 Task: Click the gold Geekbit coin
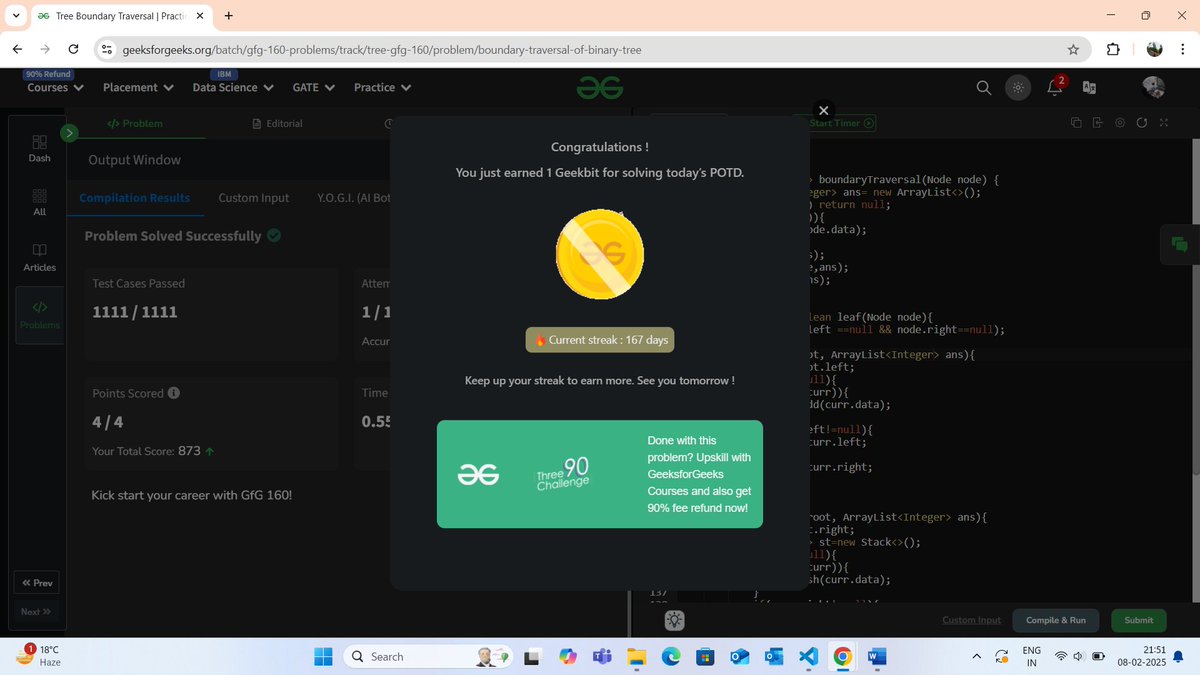(x=600, y=254)
